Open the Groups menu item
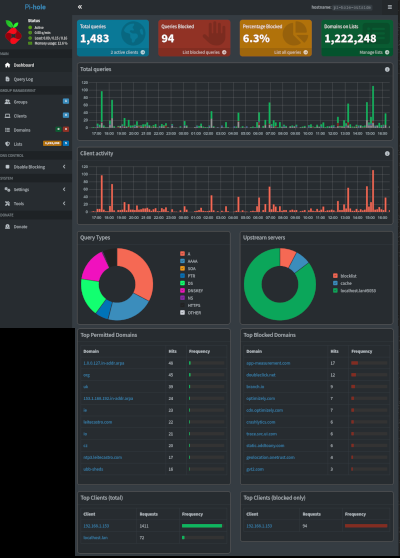 tap(36, 102)
